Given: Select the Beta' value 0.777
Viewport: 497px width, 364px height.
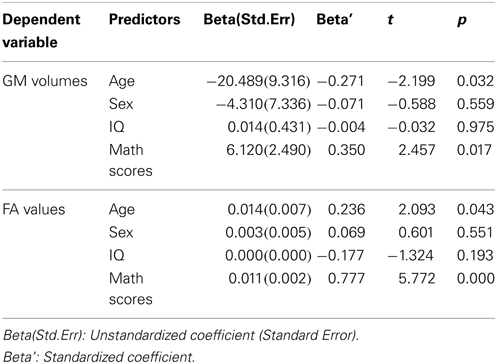Looking at the screenshot, I should (x=346, y=278).
